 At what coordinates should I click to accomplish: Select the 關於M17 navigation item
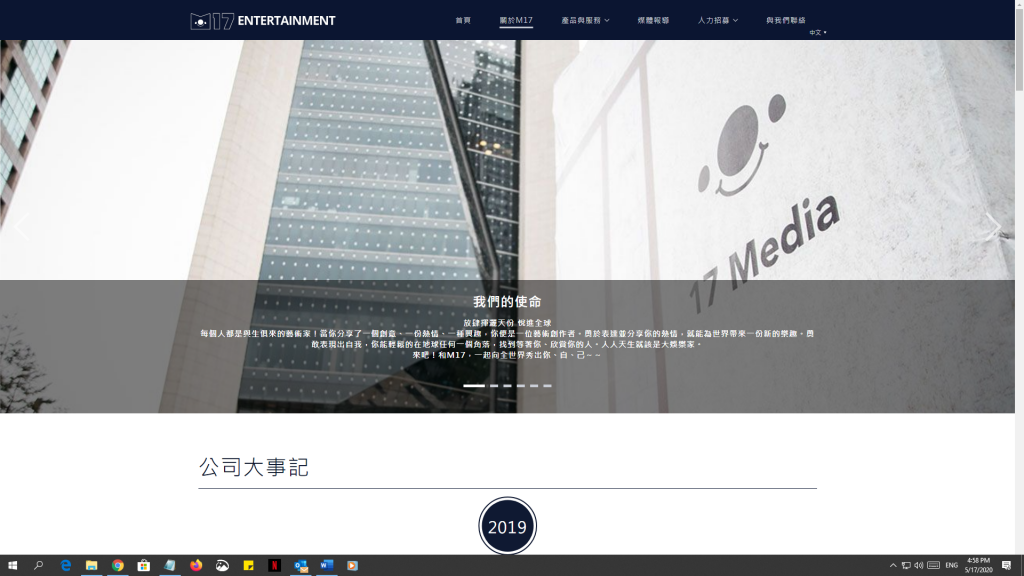point(516,20)
